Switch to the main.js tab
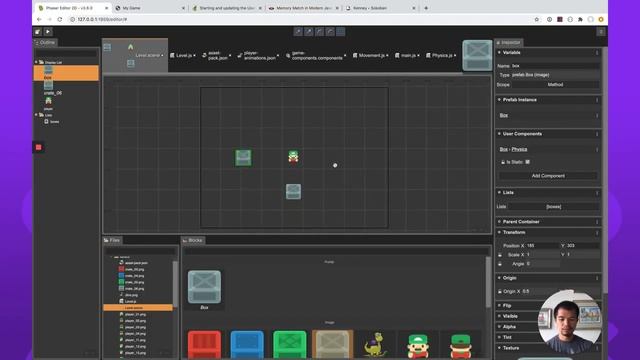This screenshot has width=640, height=360. tap(407, 56)
